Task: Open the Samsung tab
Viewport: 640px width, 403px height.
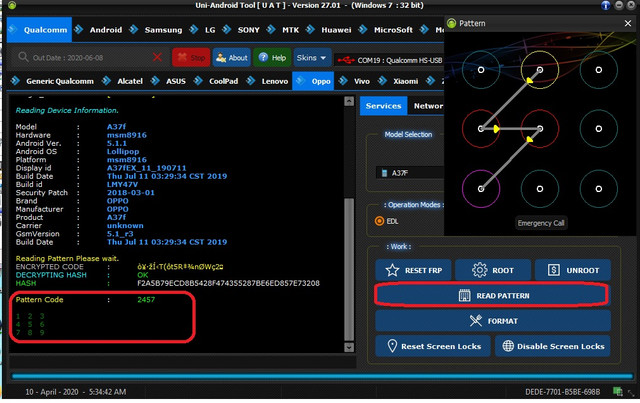Action: (163, 30)
